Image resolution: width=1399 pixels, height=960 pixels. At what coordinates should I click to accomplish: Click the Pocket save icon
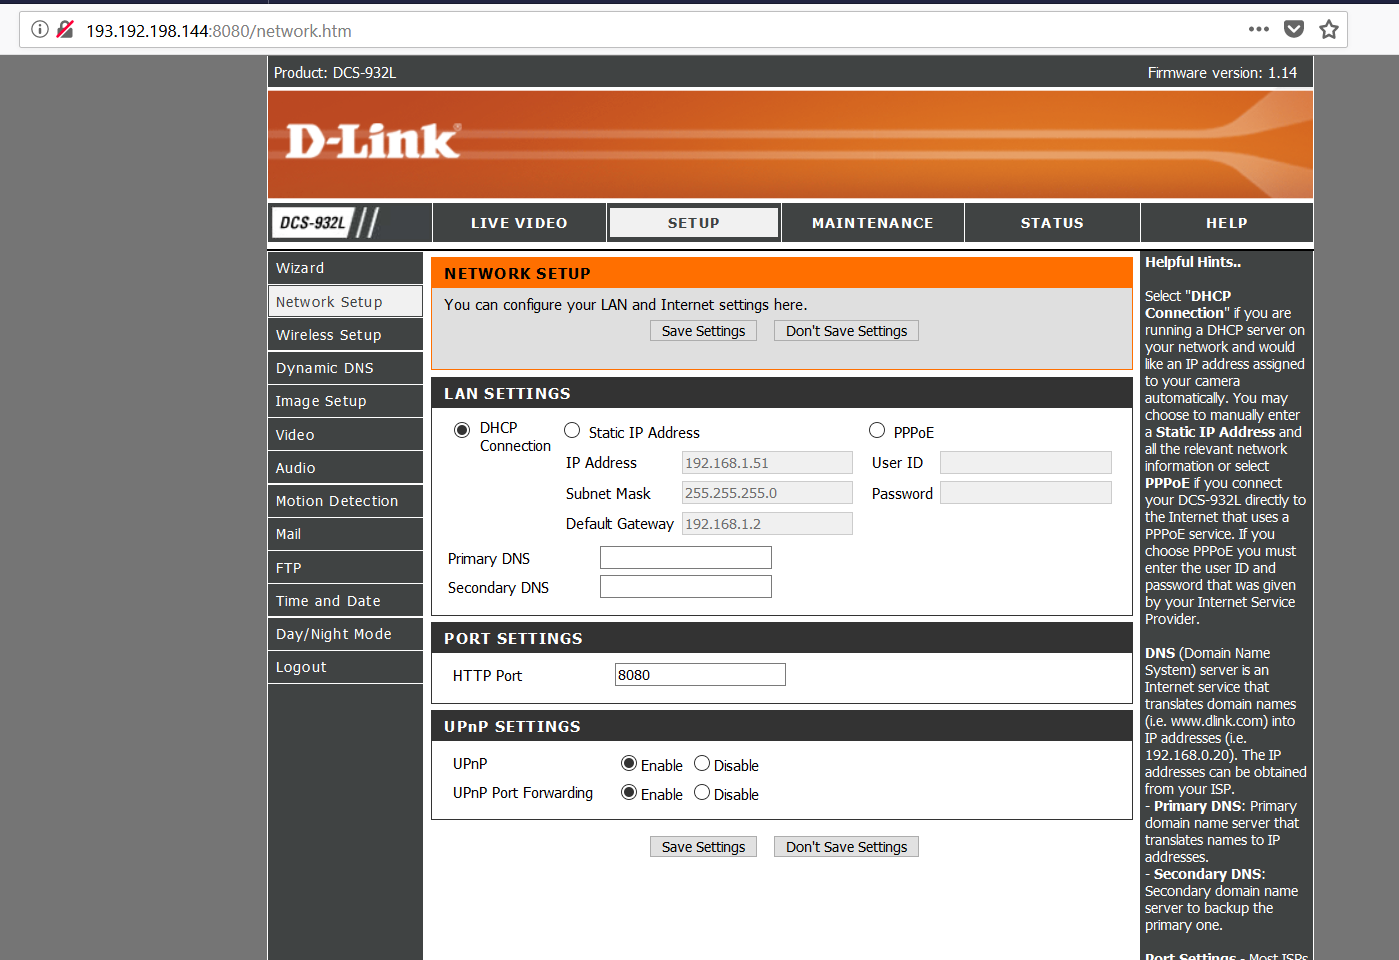coord(1294,29)
